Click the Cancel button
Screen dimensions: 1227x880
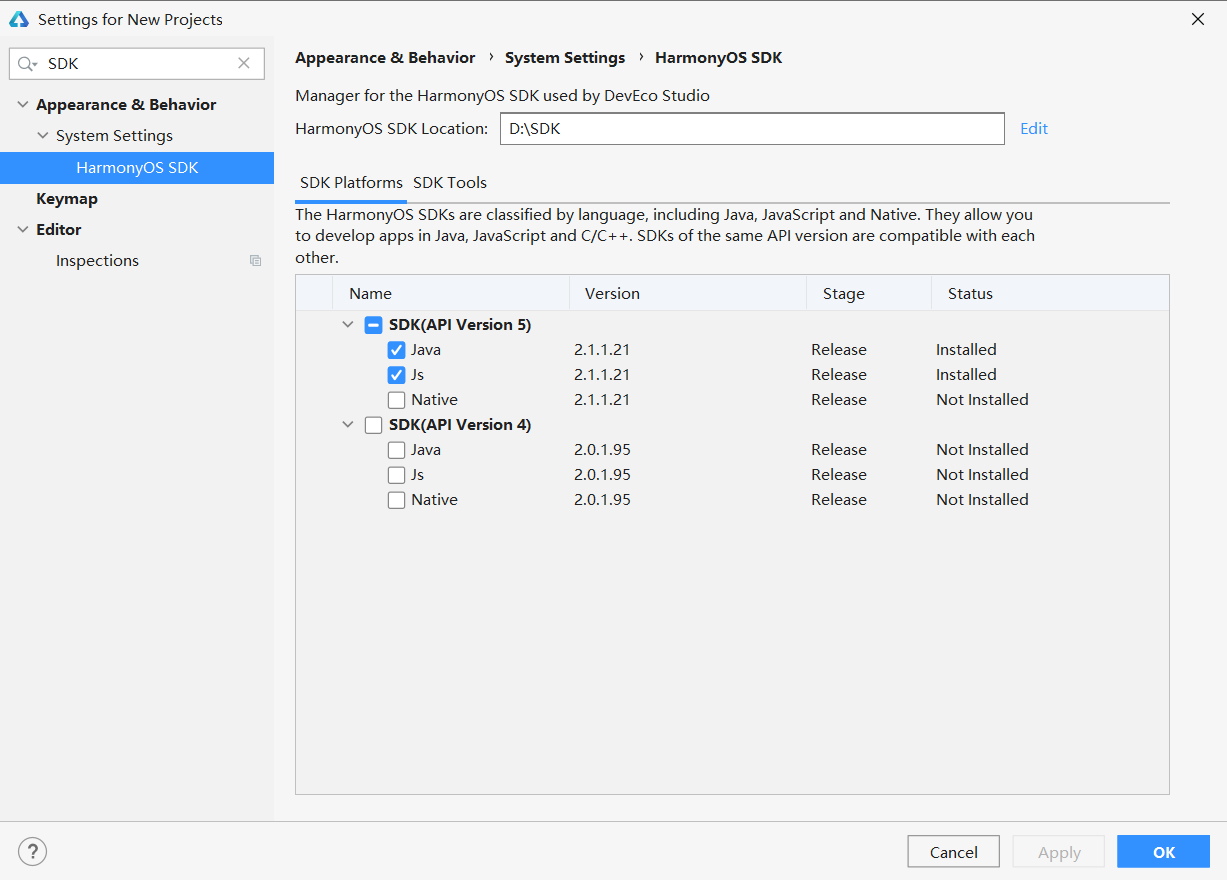(954, 852)
